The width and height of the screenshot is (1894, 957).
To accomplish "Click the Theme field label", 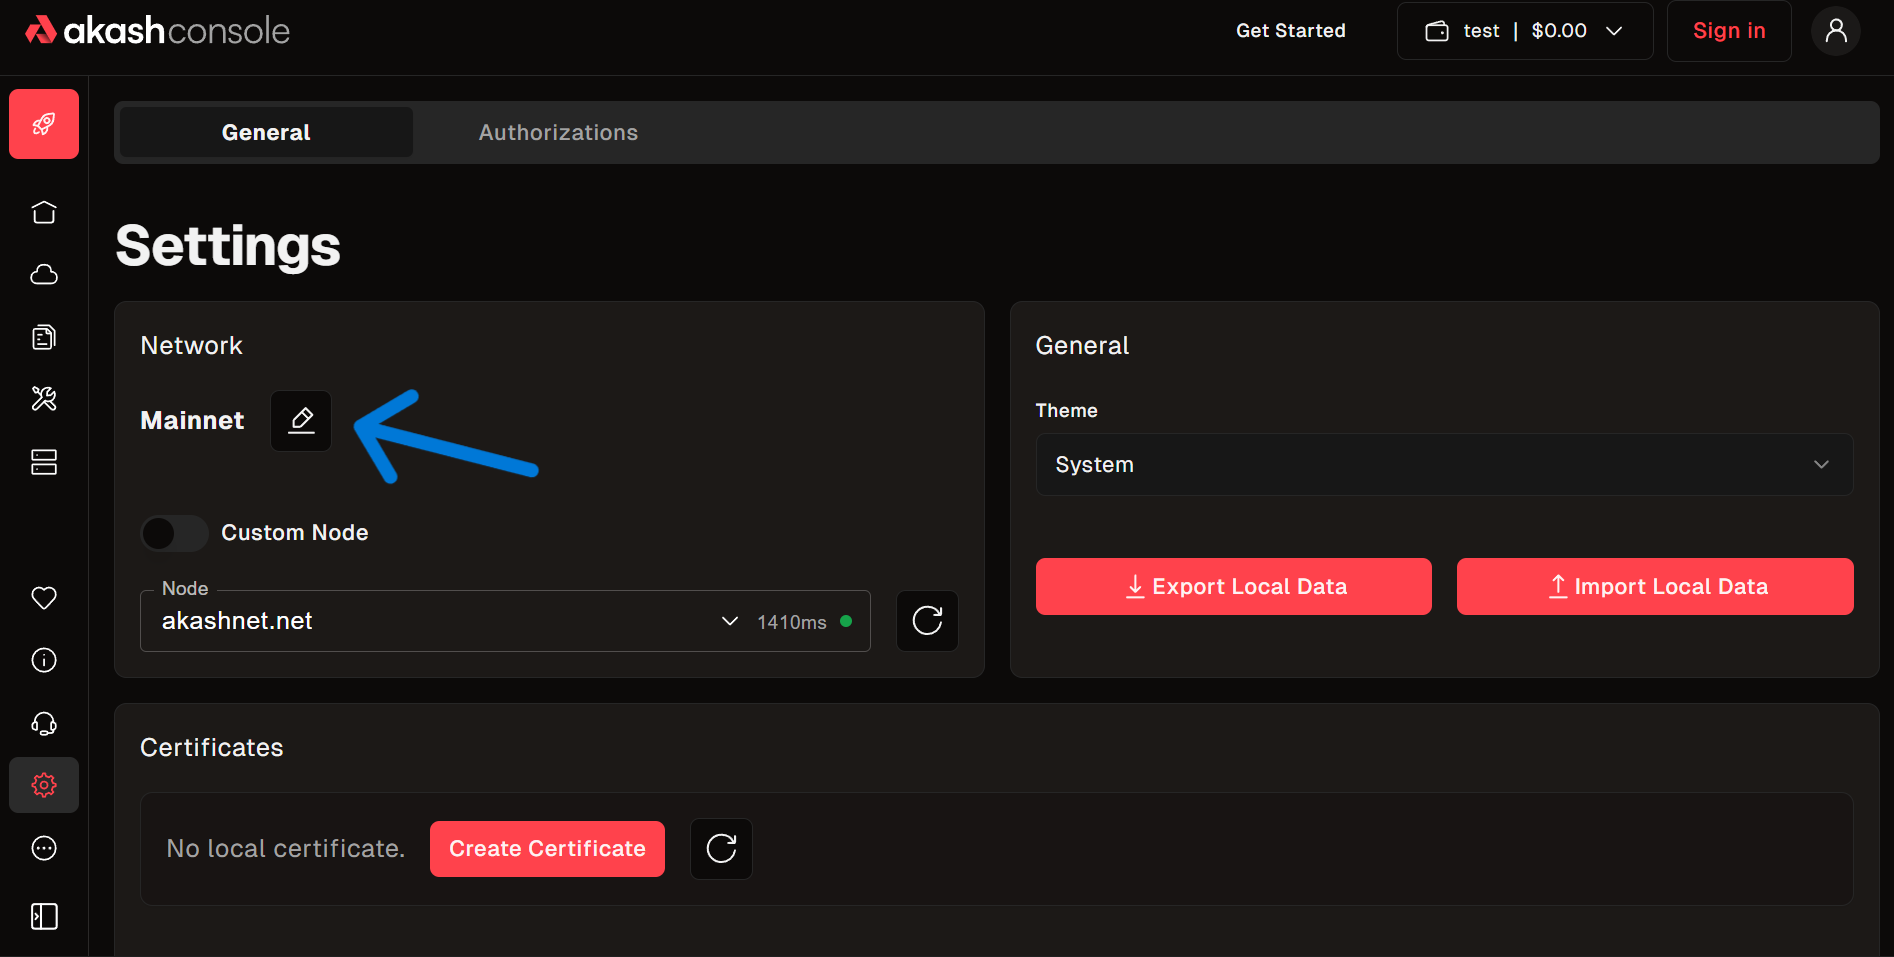I will (1066, 410).
